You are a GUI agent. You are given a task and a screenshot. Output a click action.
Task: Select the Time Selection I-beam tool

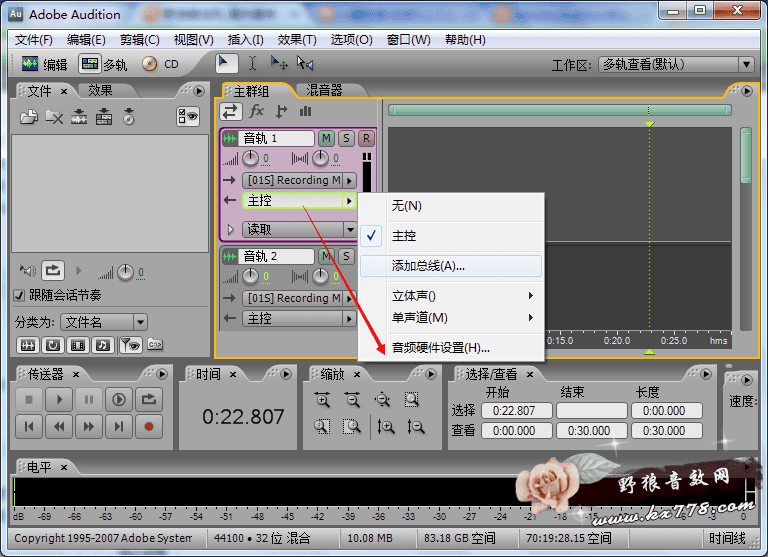point(252,63)
